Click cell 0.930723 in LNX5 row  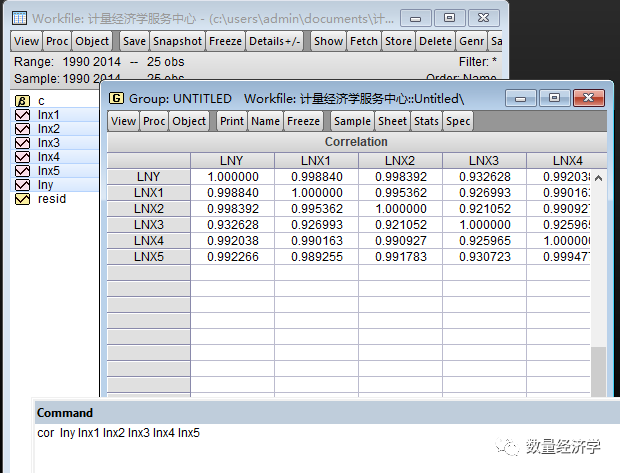pyautogui.click(x=485, y=257)
